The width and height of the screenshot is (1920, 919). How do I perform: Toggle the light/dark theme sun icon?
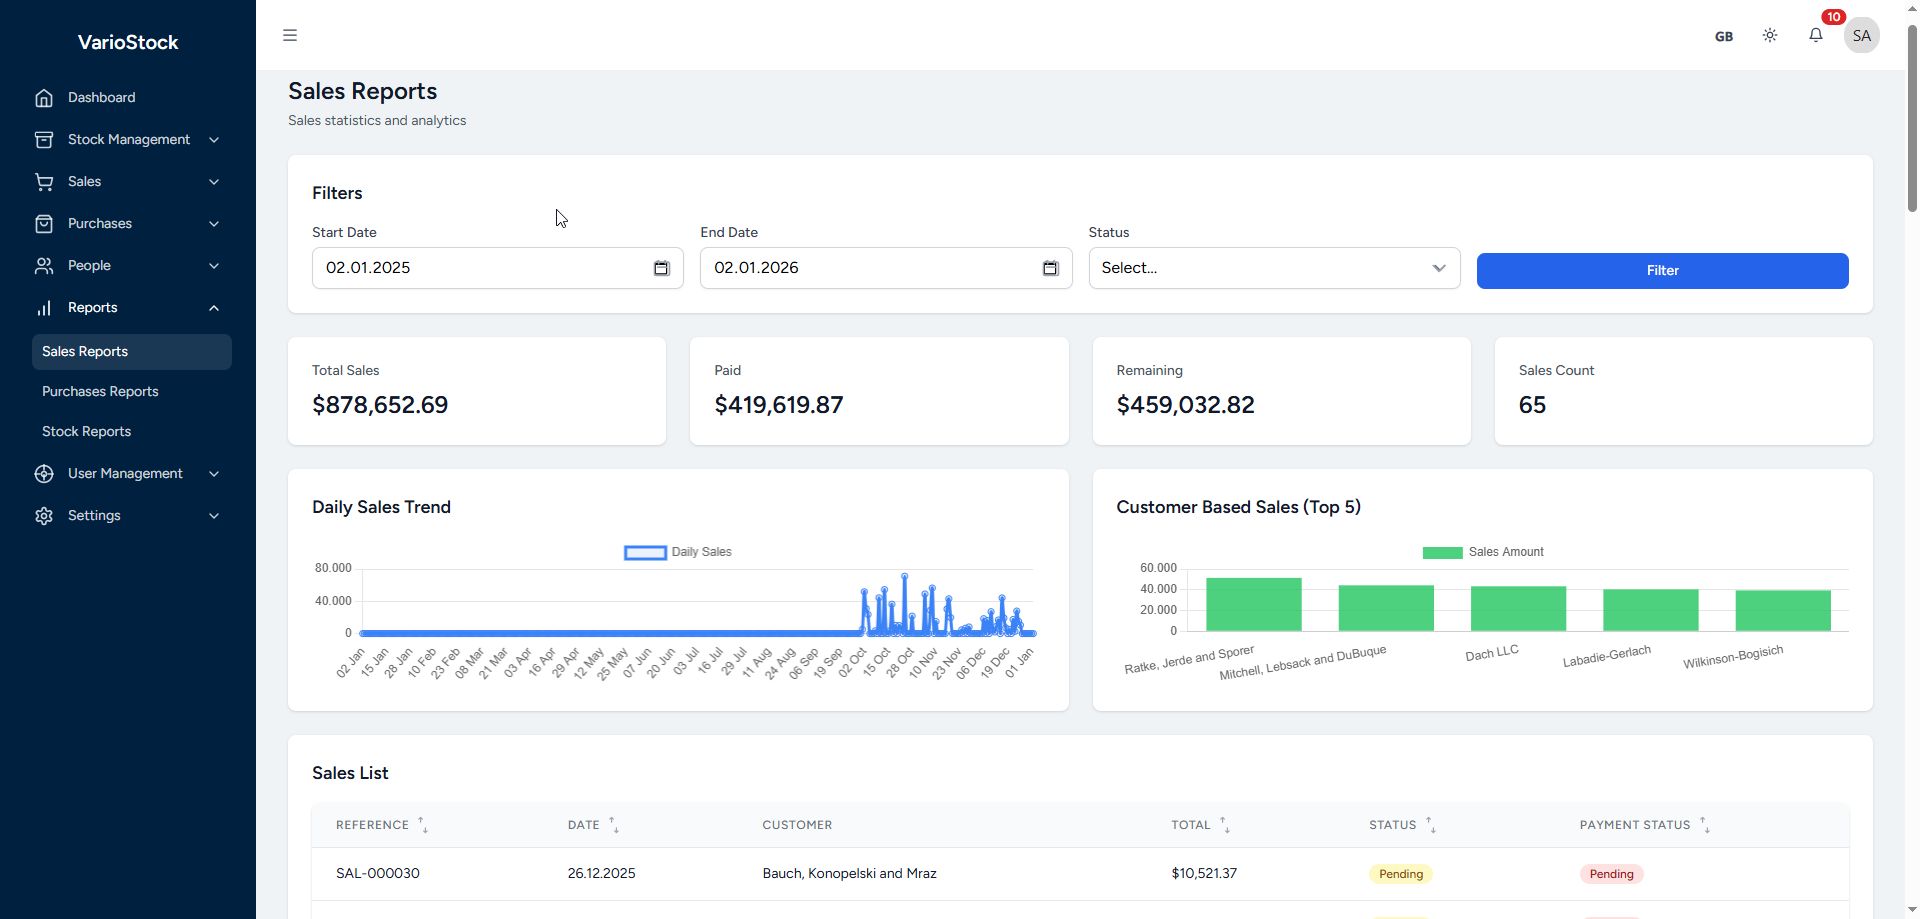(1769, 35)
